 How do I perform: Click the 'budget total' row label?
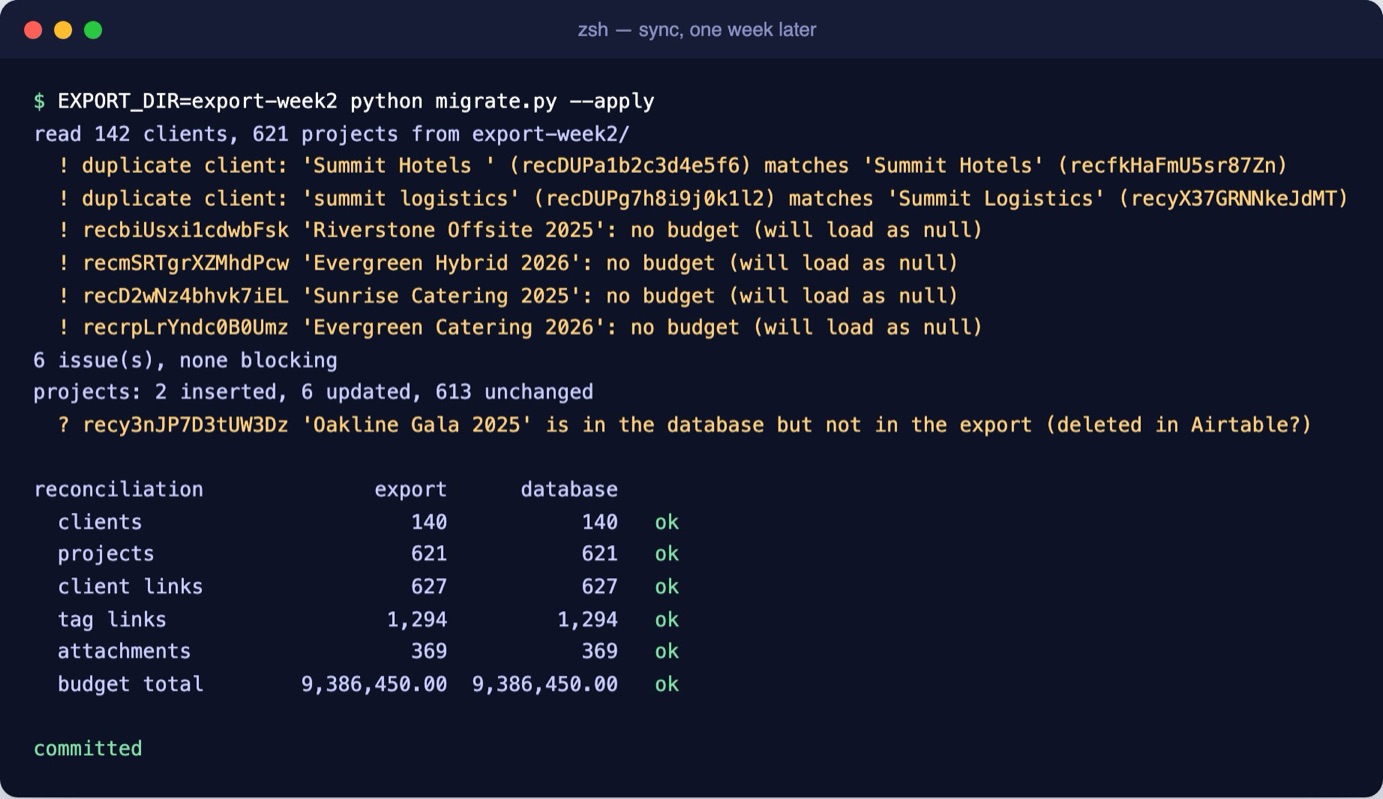point(131,685)
